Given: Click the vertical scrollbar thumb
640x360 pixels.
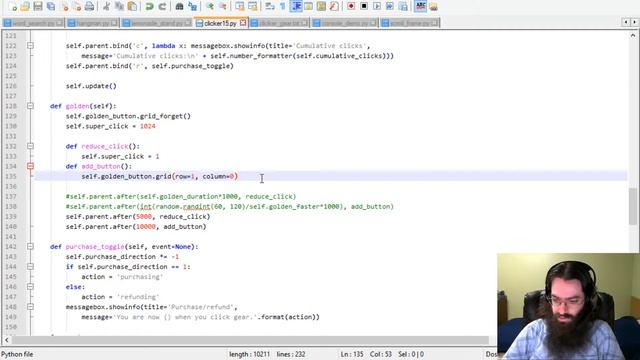Looking at the screenshot, I should point(633,206).
